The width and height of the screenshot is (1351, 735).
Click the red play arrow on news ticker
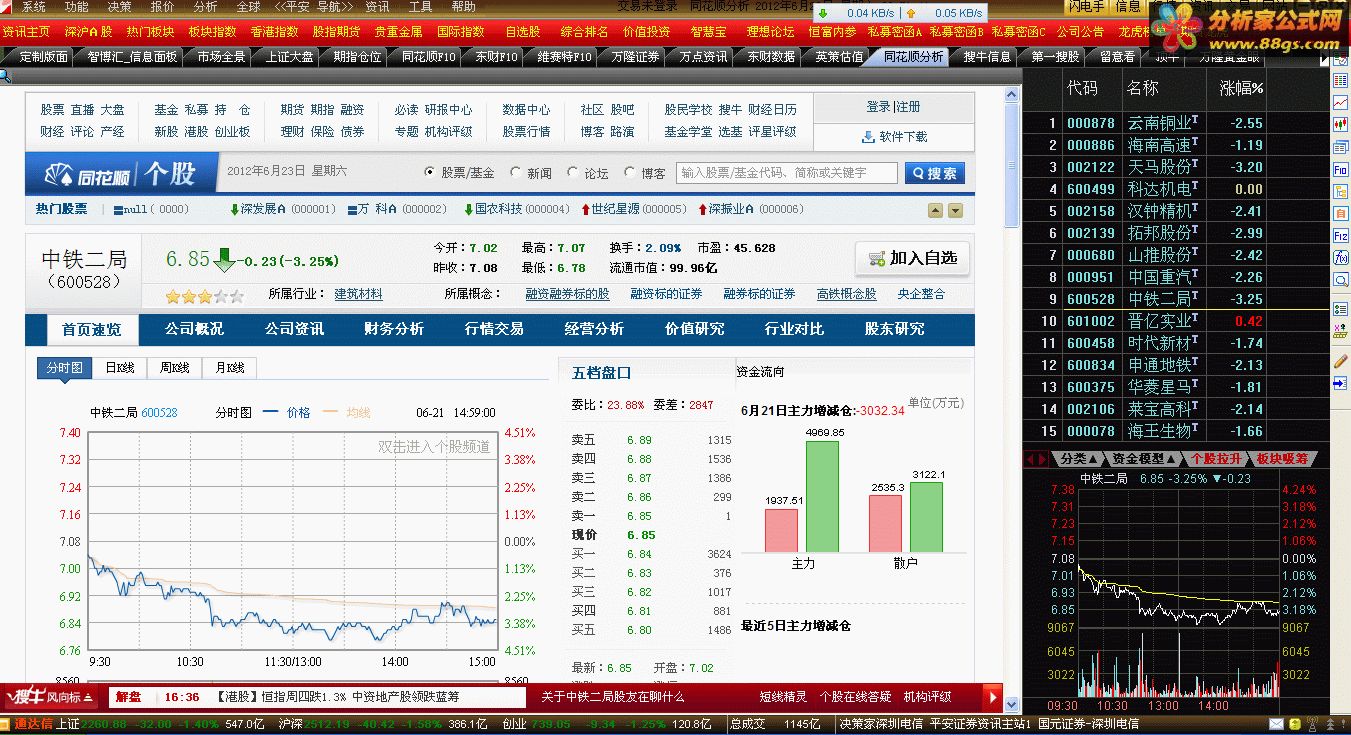click(x=992, y=696)
